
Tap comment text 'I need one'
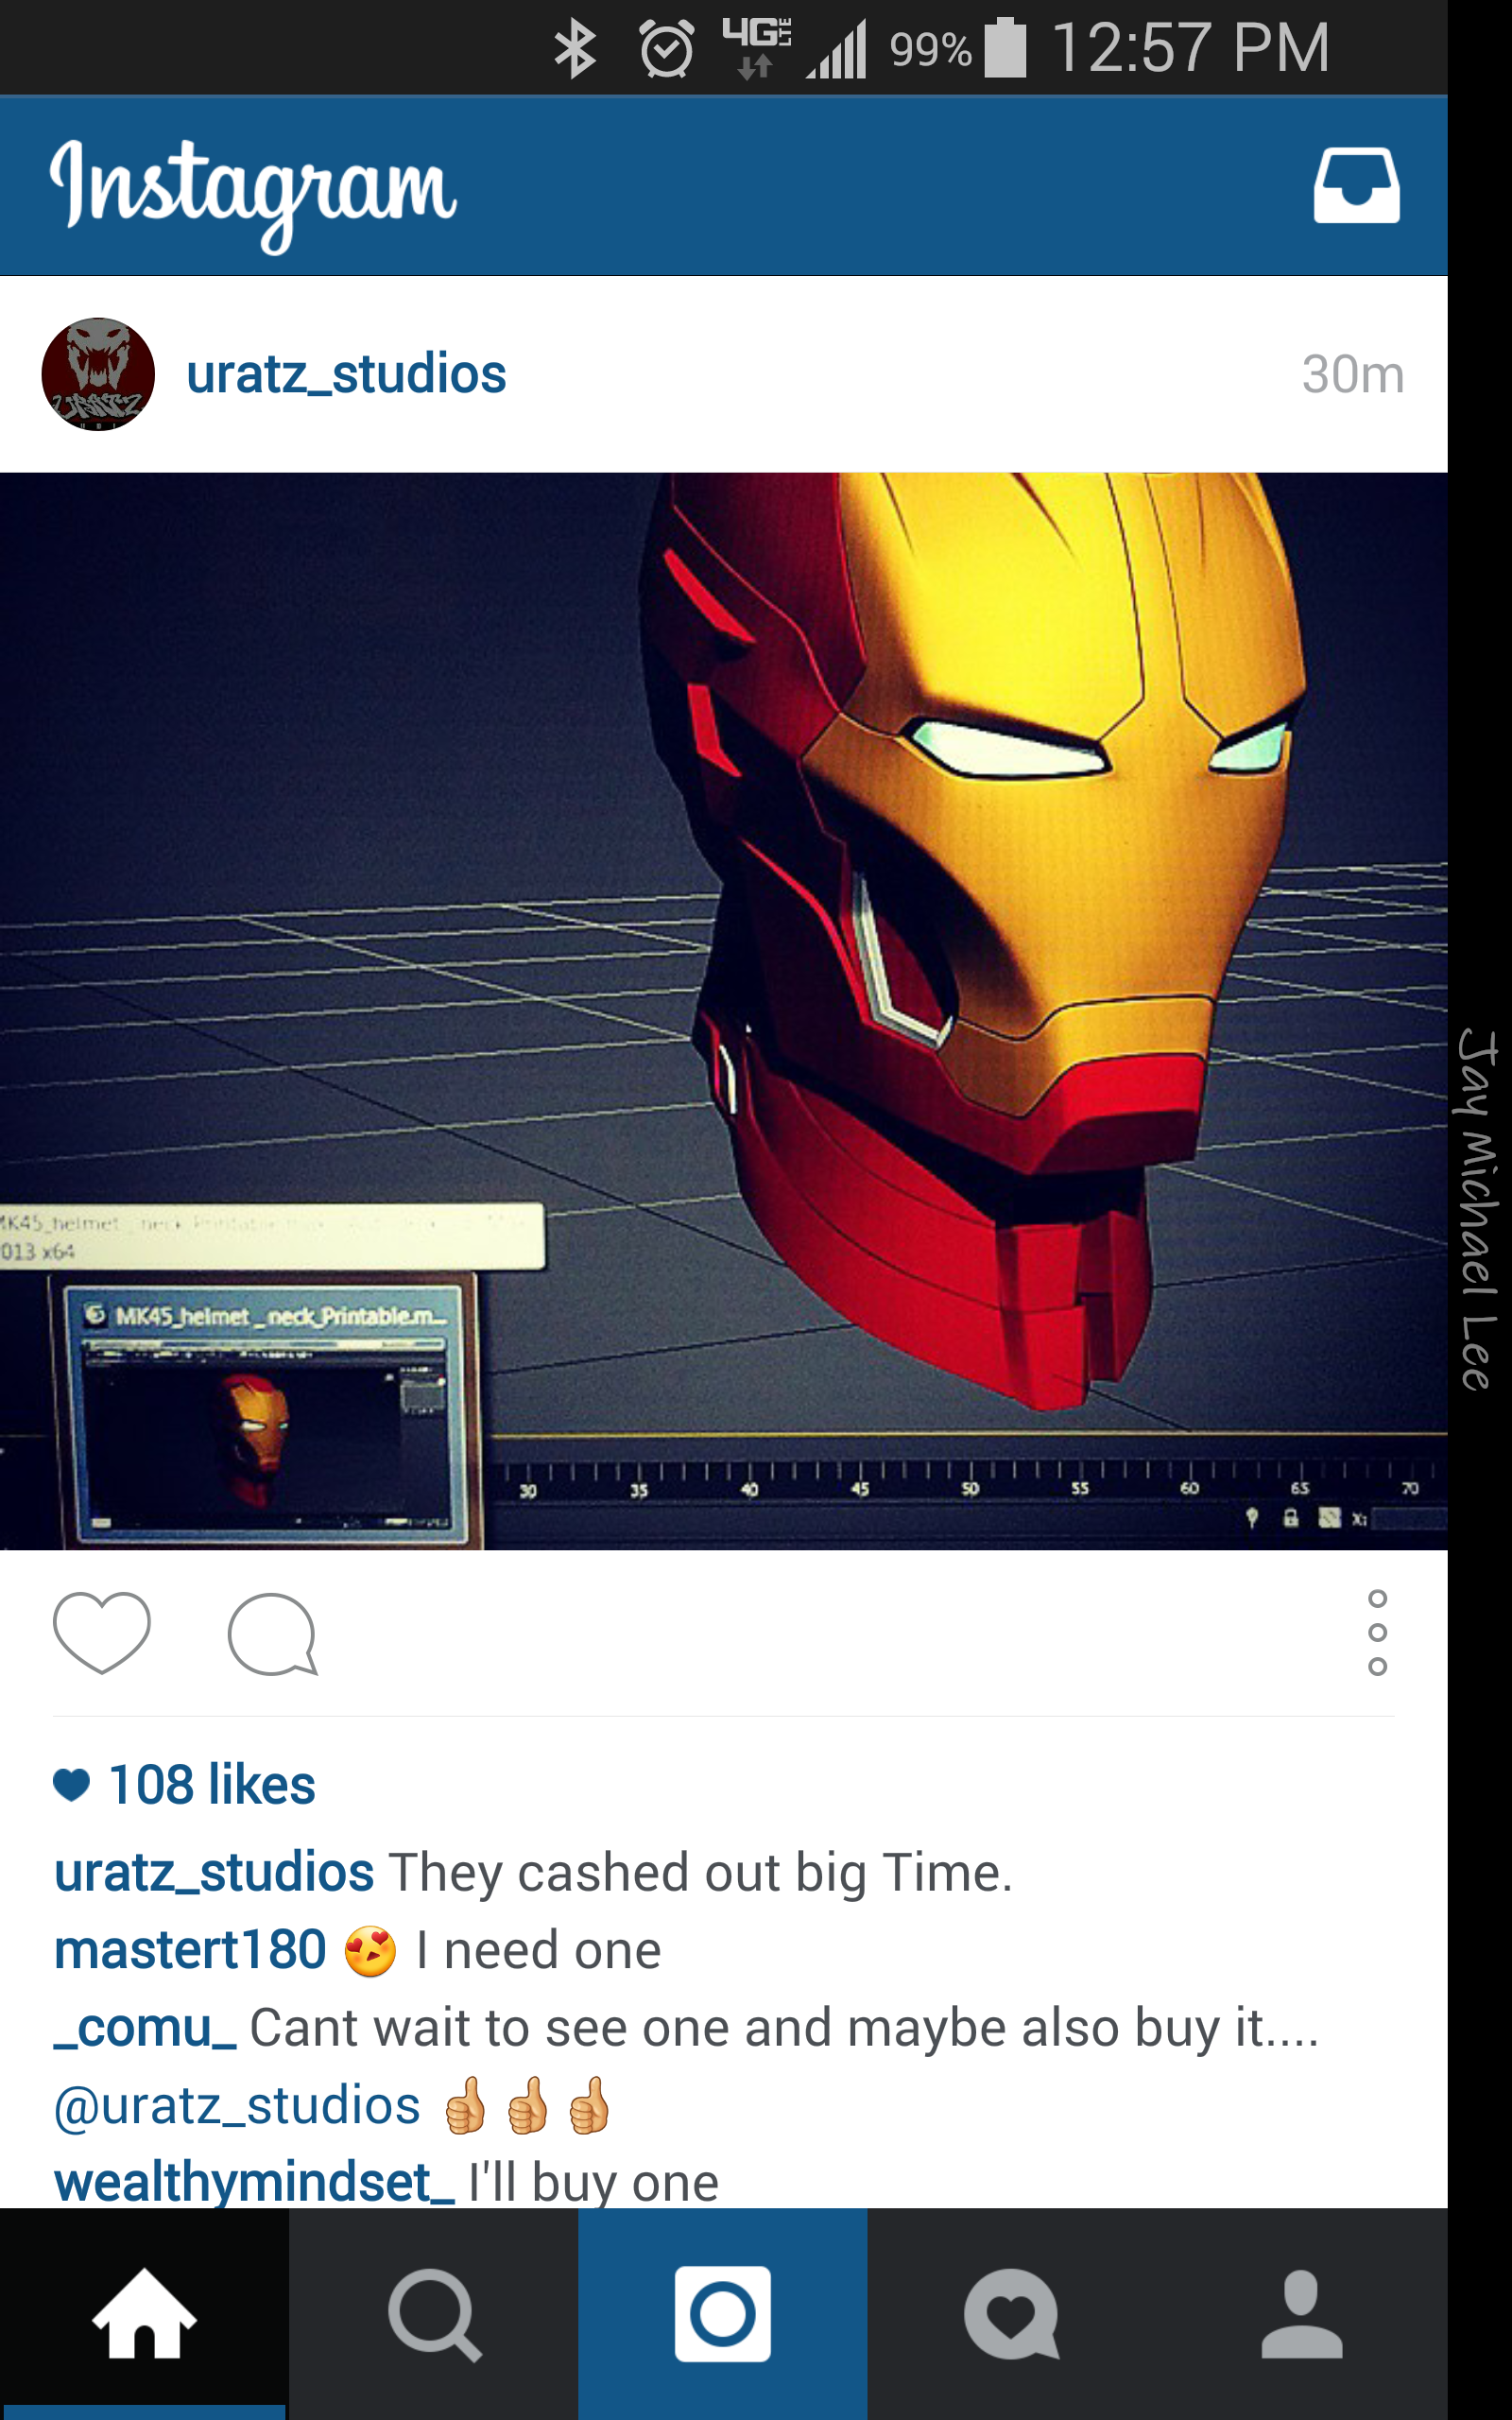click(538, 1951)
